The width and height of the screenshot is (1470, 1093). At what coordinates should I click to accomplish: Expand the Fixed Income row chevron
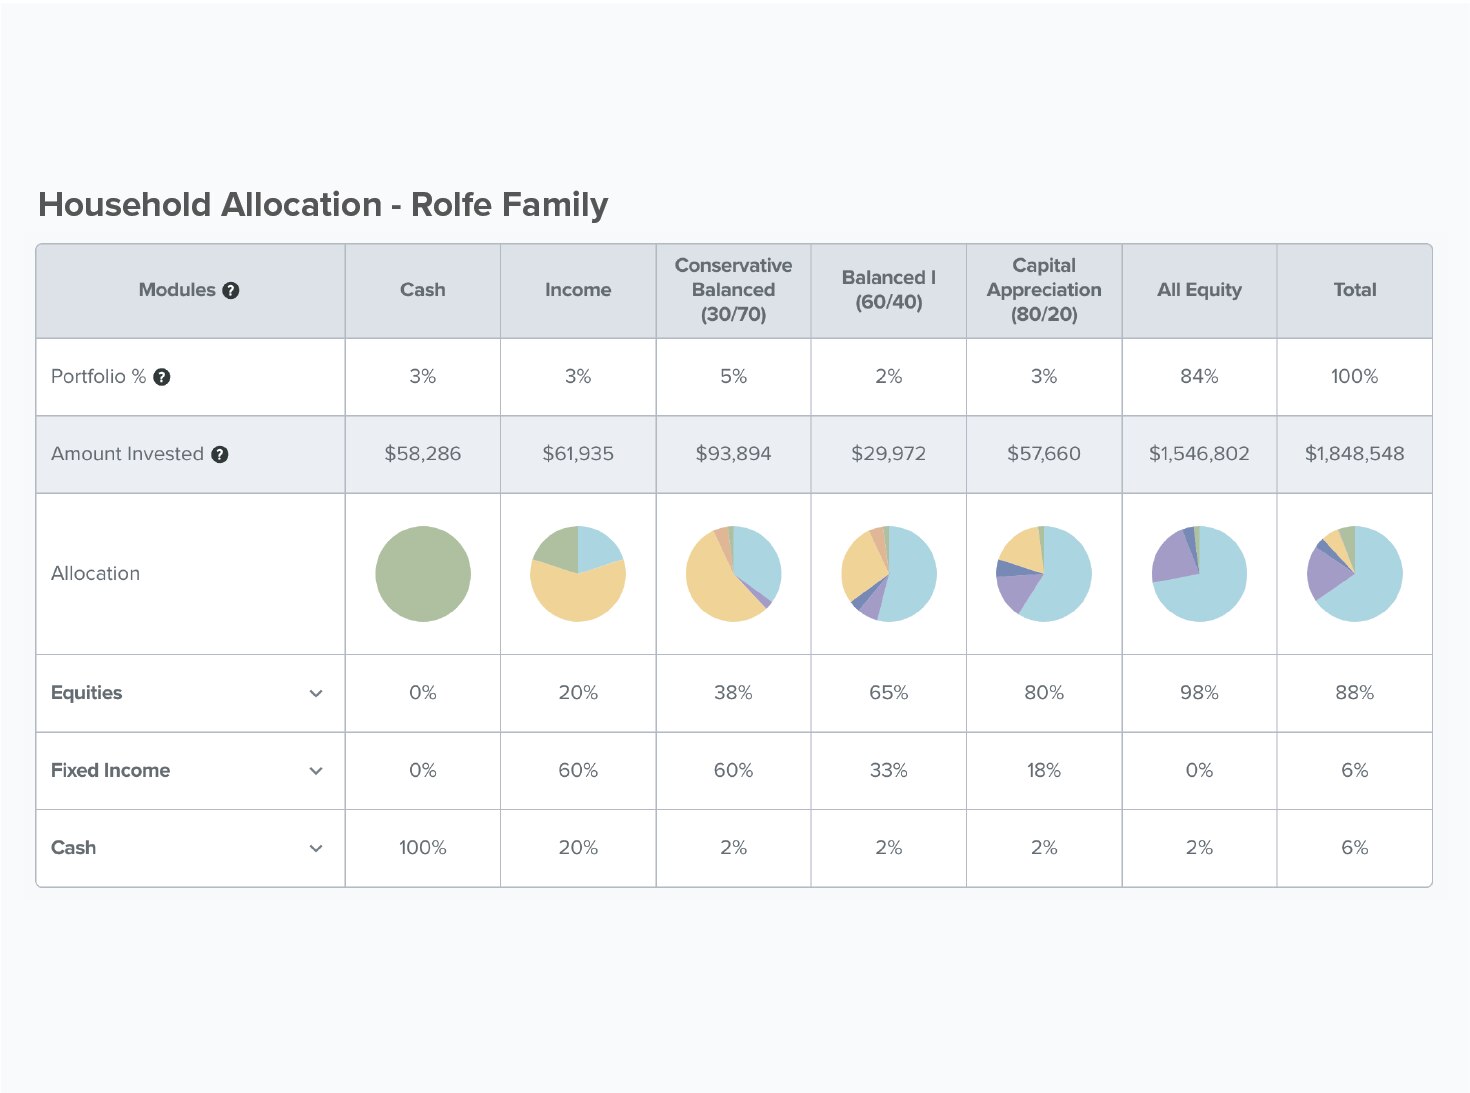coord(316,771)
